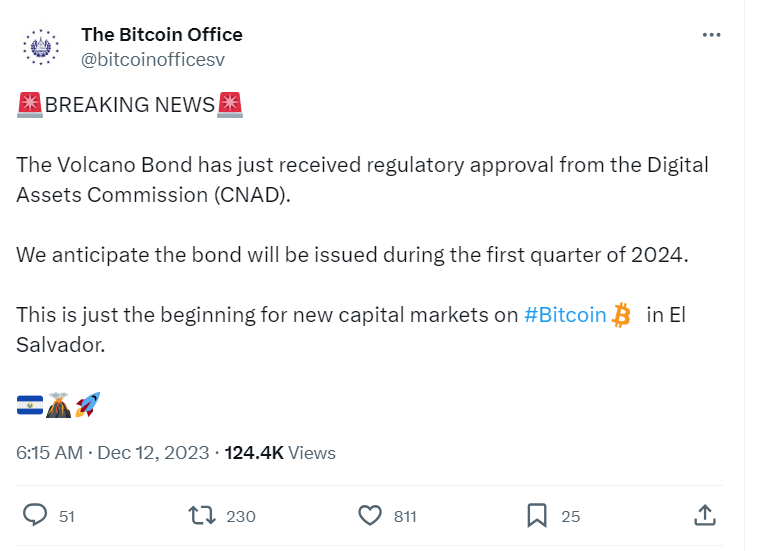
Task: Reply to the tweet via speech bubble icon
Action: 36,515
